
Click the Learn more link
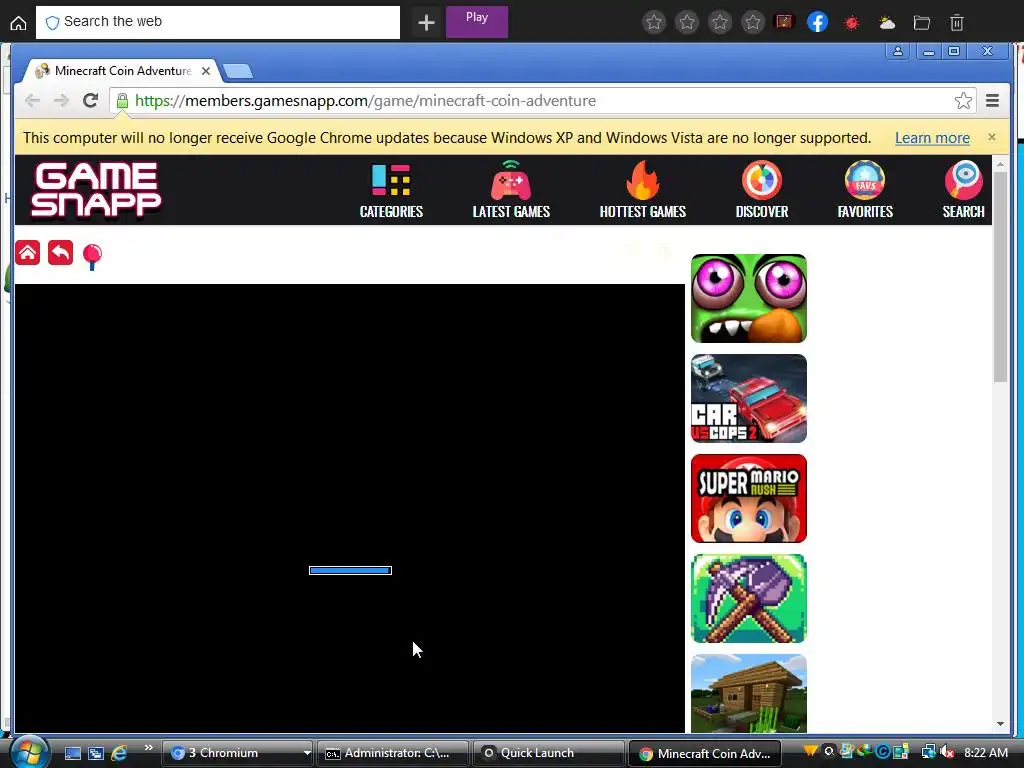932,138
